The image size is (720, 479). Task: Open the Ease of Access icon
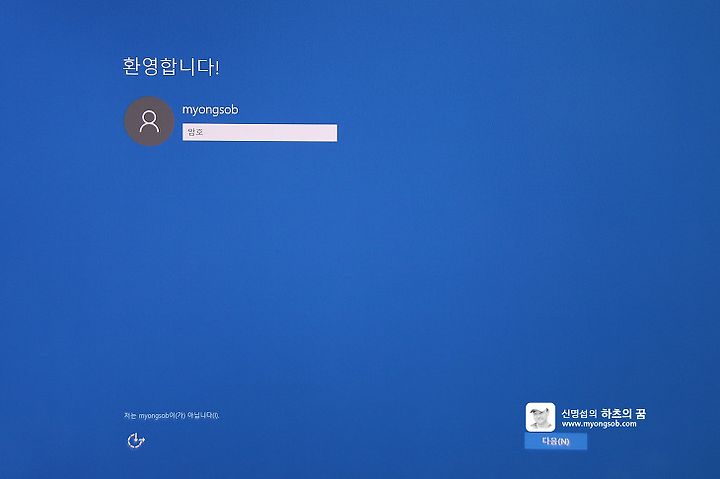[x=136, y=440]
